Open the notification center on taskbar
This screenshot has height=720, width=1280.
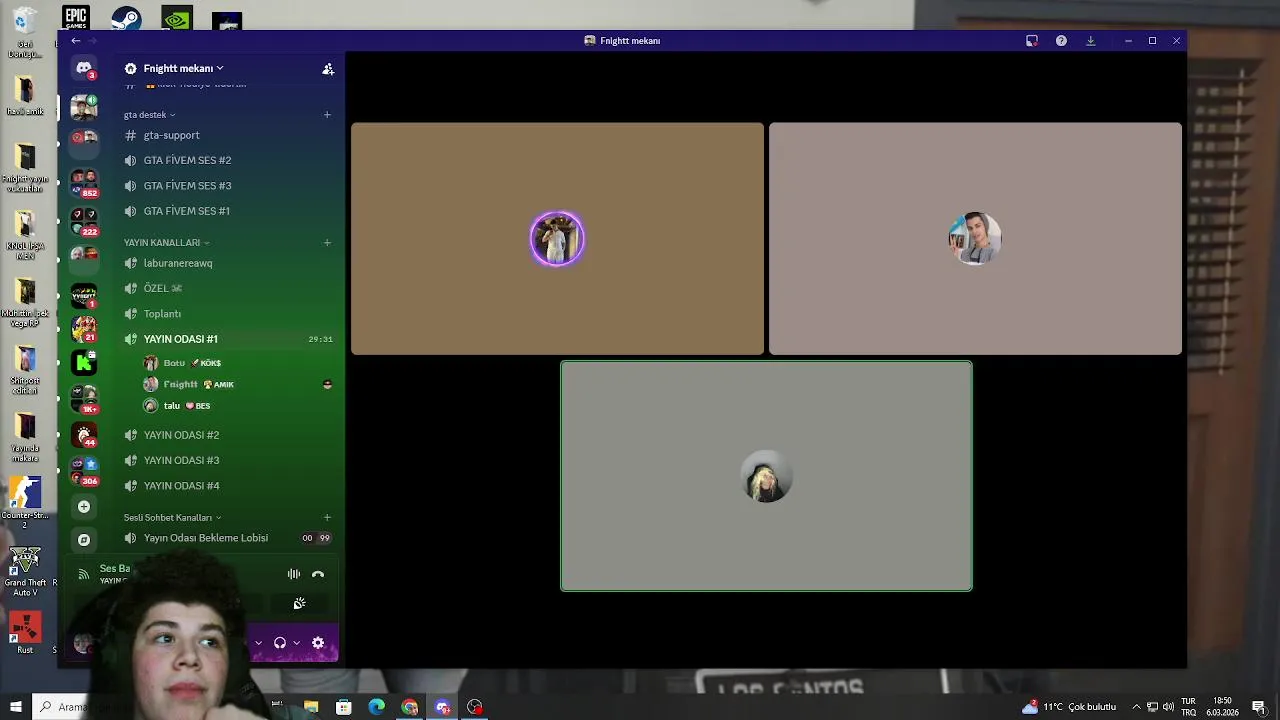coord(1259,707)
